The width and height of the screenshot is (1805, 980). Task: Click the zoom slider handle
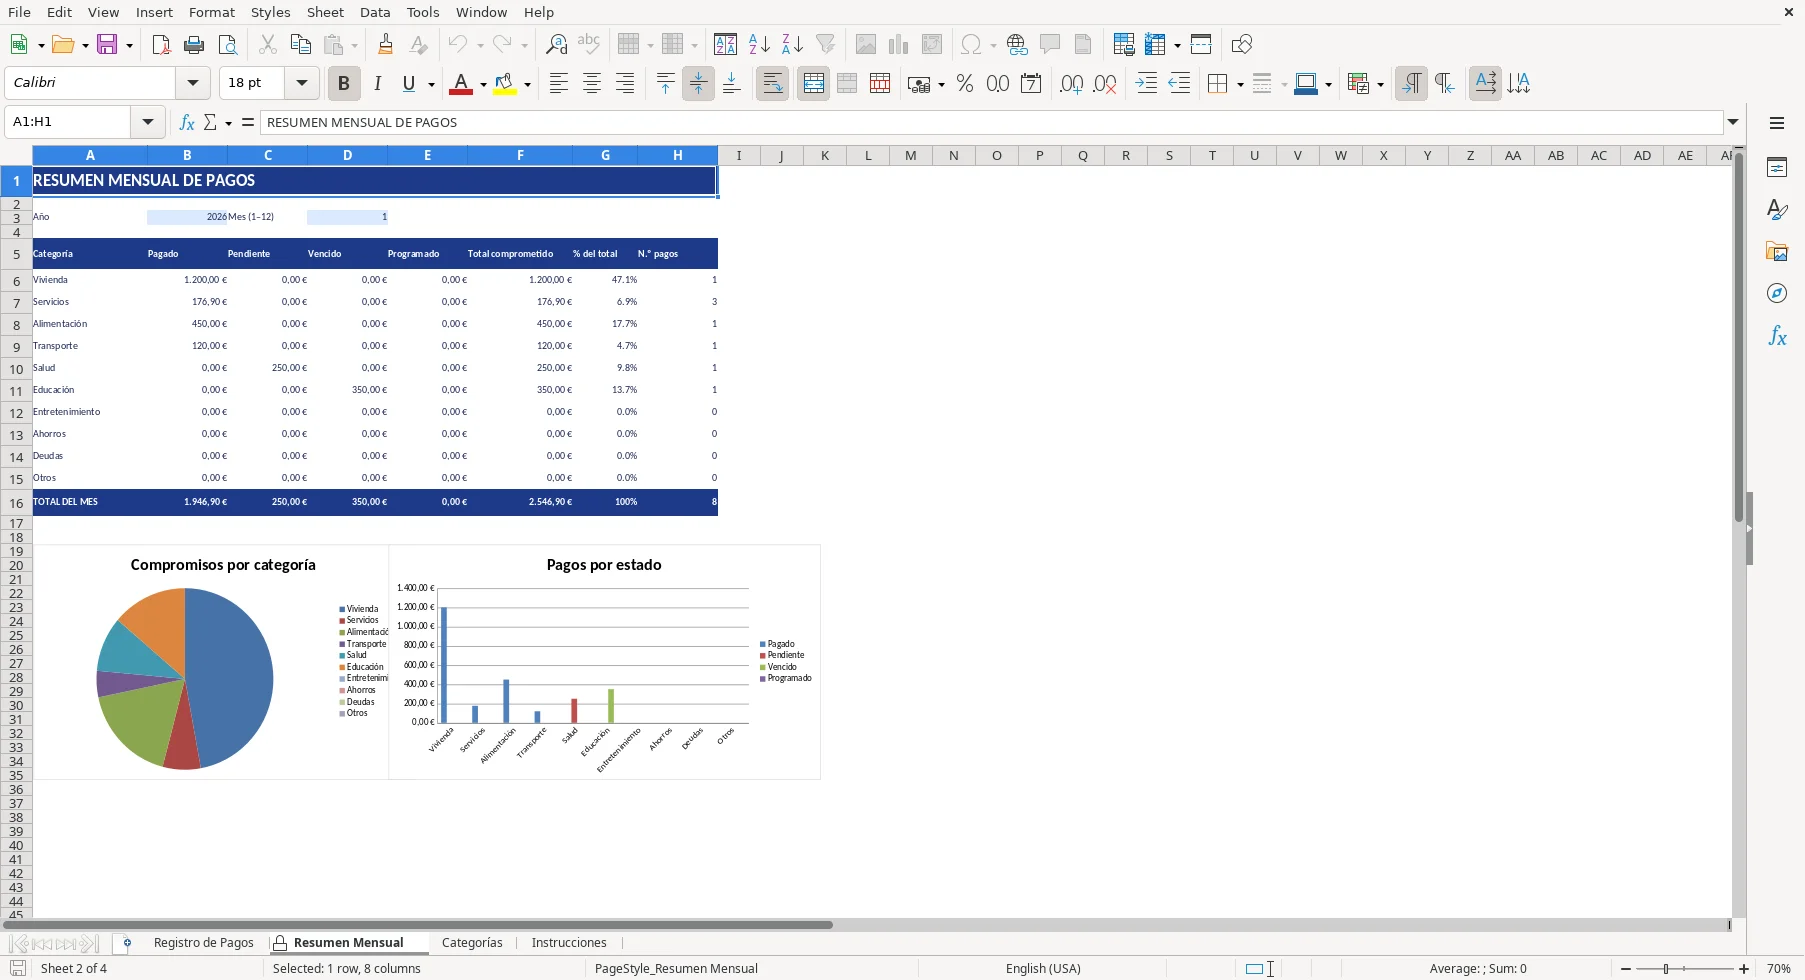[x=1666, y=969]
